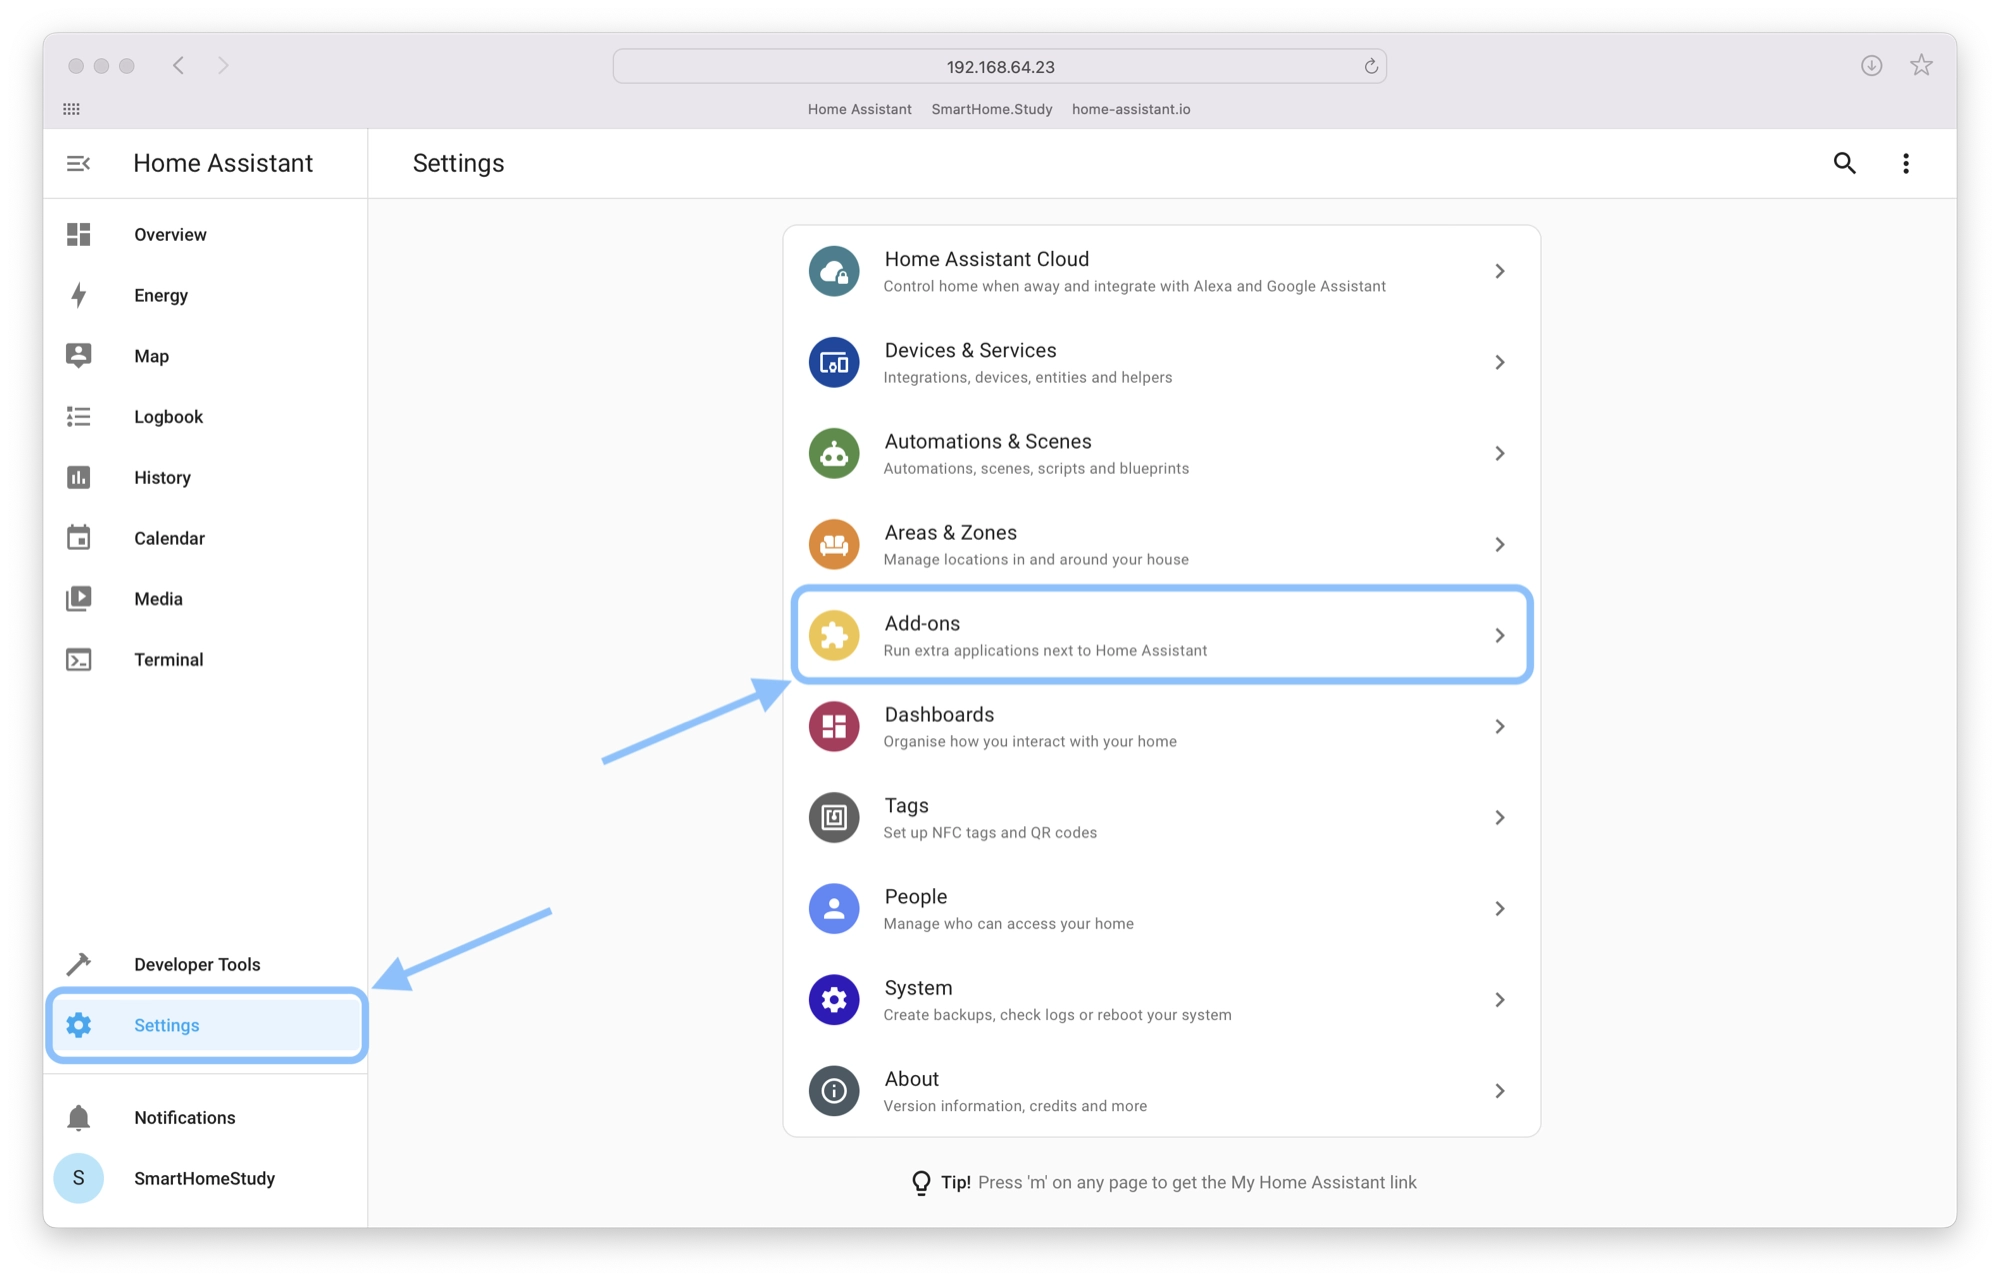This screenshot has height=1281, width=2000.
Task: Open the History menu item
Action: click(x=206, y=477)
